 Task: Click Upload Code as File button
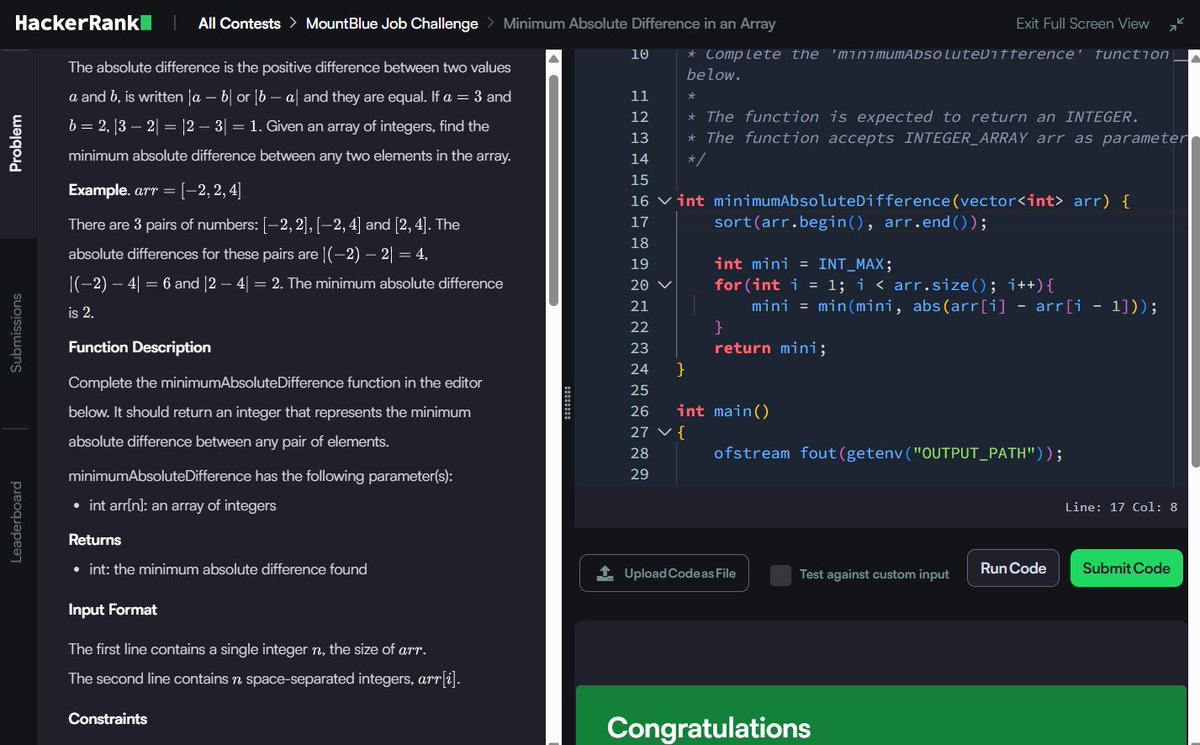click(664, 573)
